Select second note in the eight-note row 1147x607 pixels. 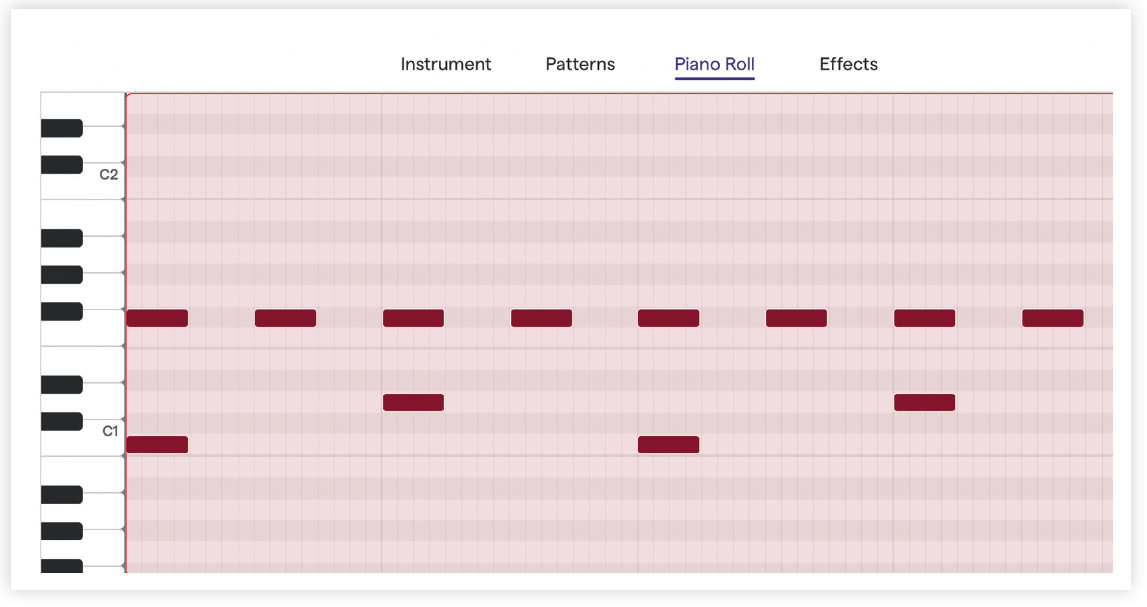(285, 318)
